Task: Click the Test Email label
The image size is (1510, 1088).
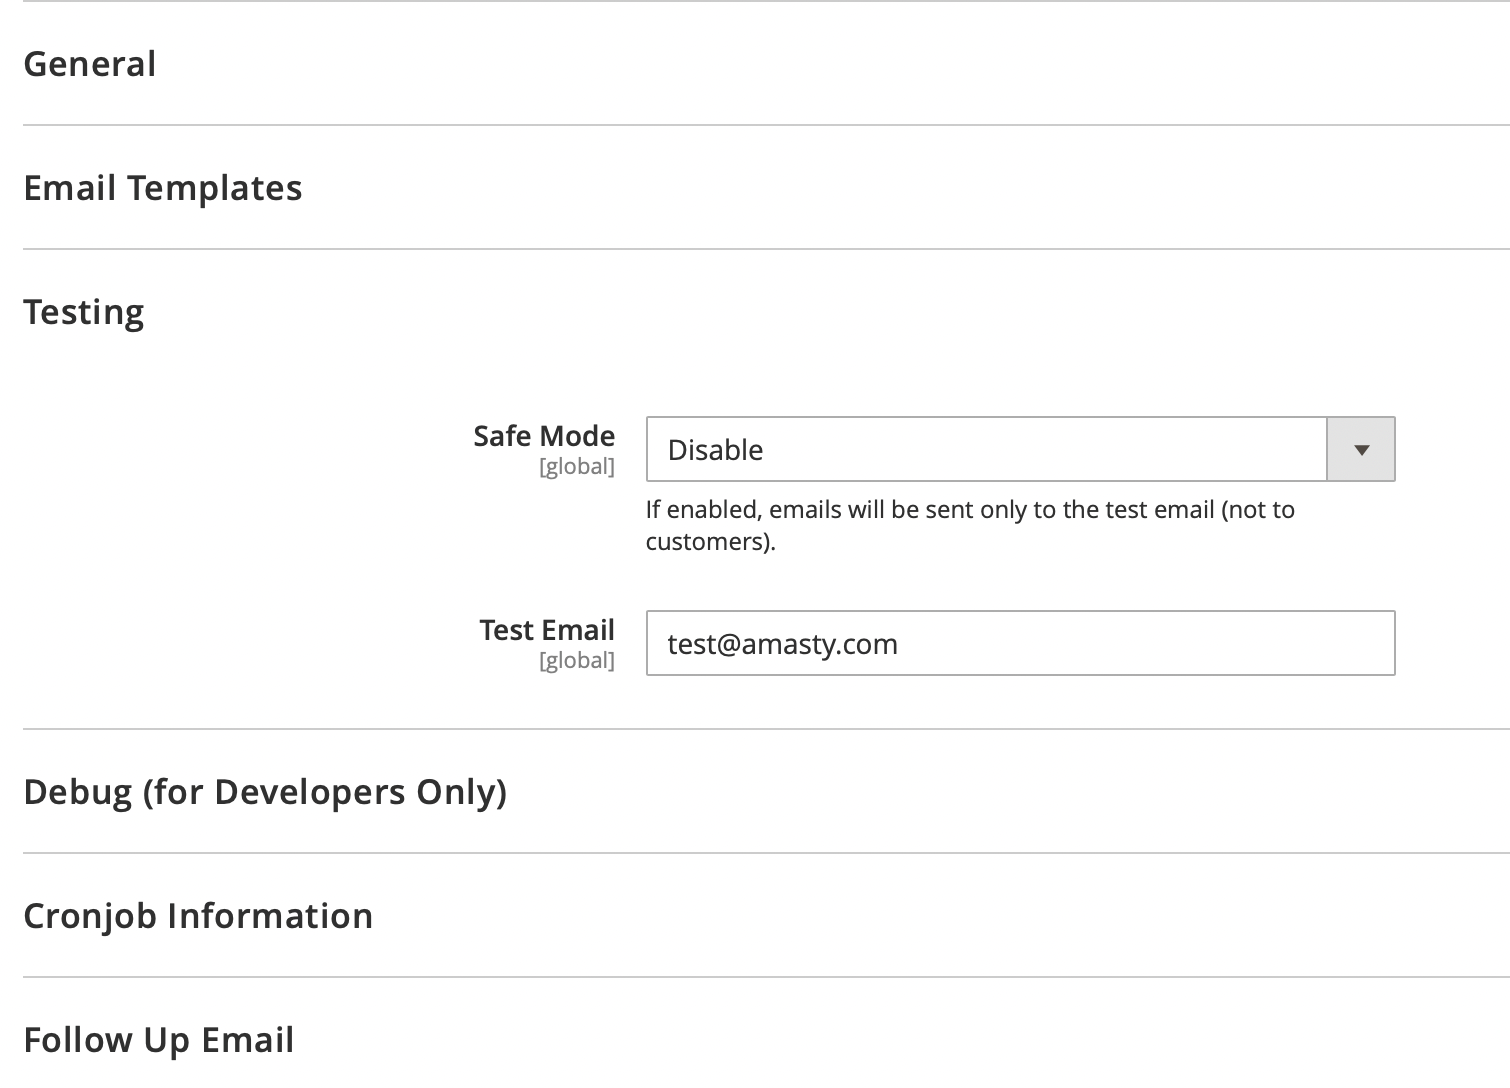Action: coord(547,630)
